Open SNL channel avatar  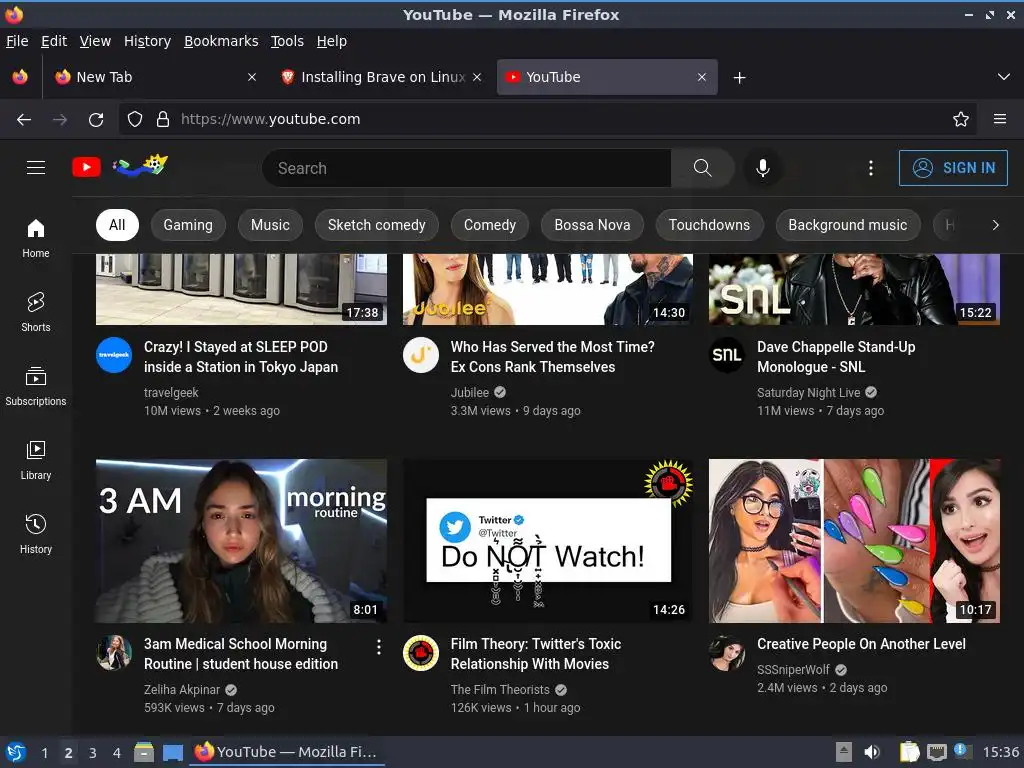[727, 355]
